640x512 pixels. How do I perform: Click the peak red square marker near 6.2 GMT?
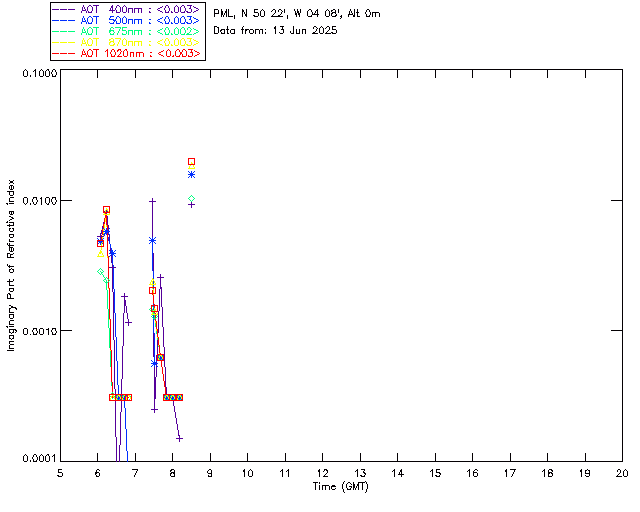[x=106, y=210]
